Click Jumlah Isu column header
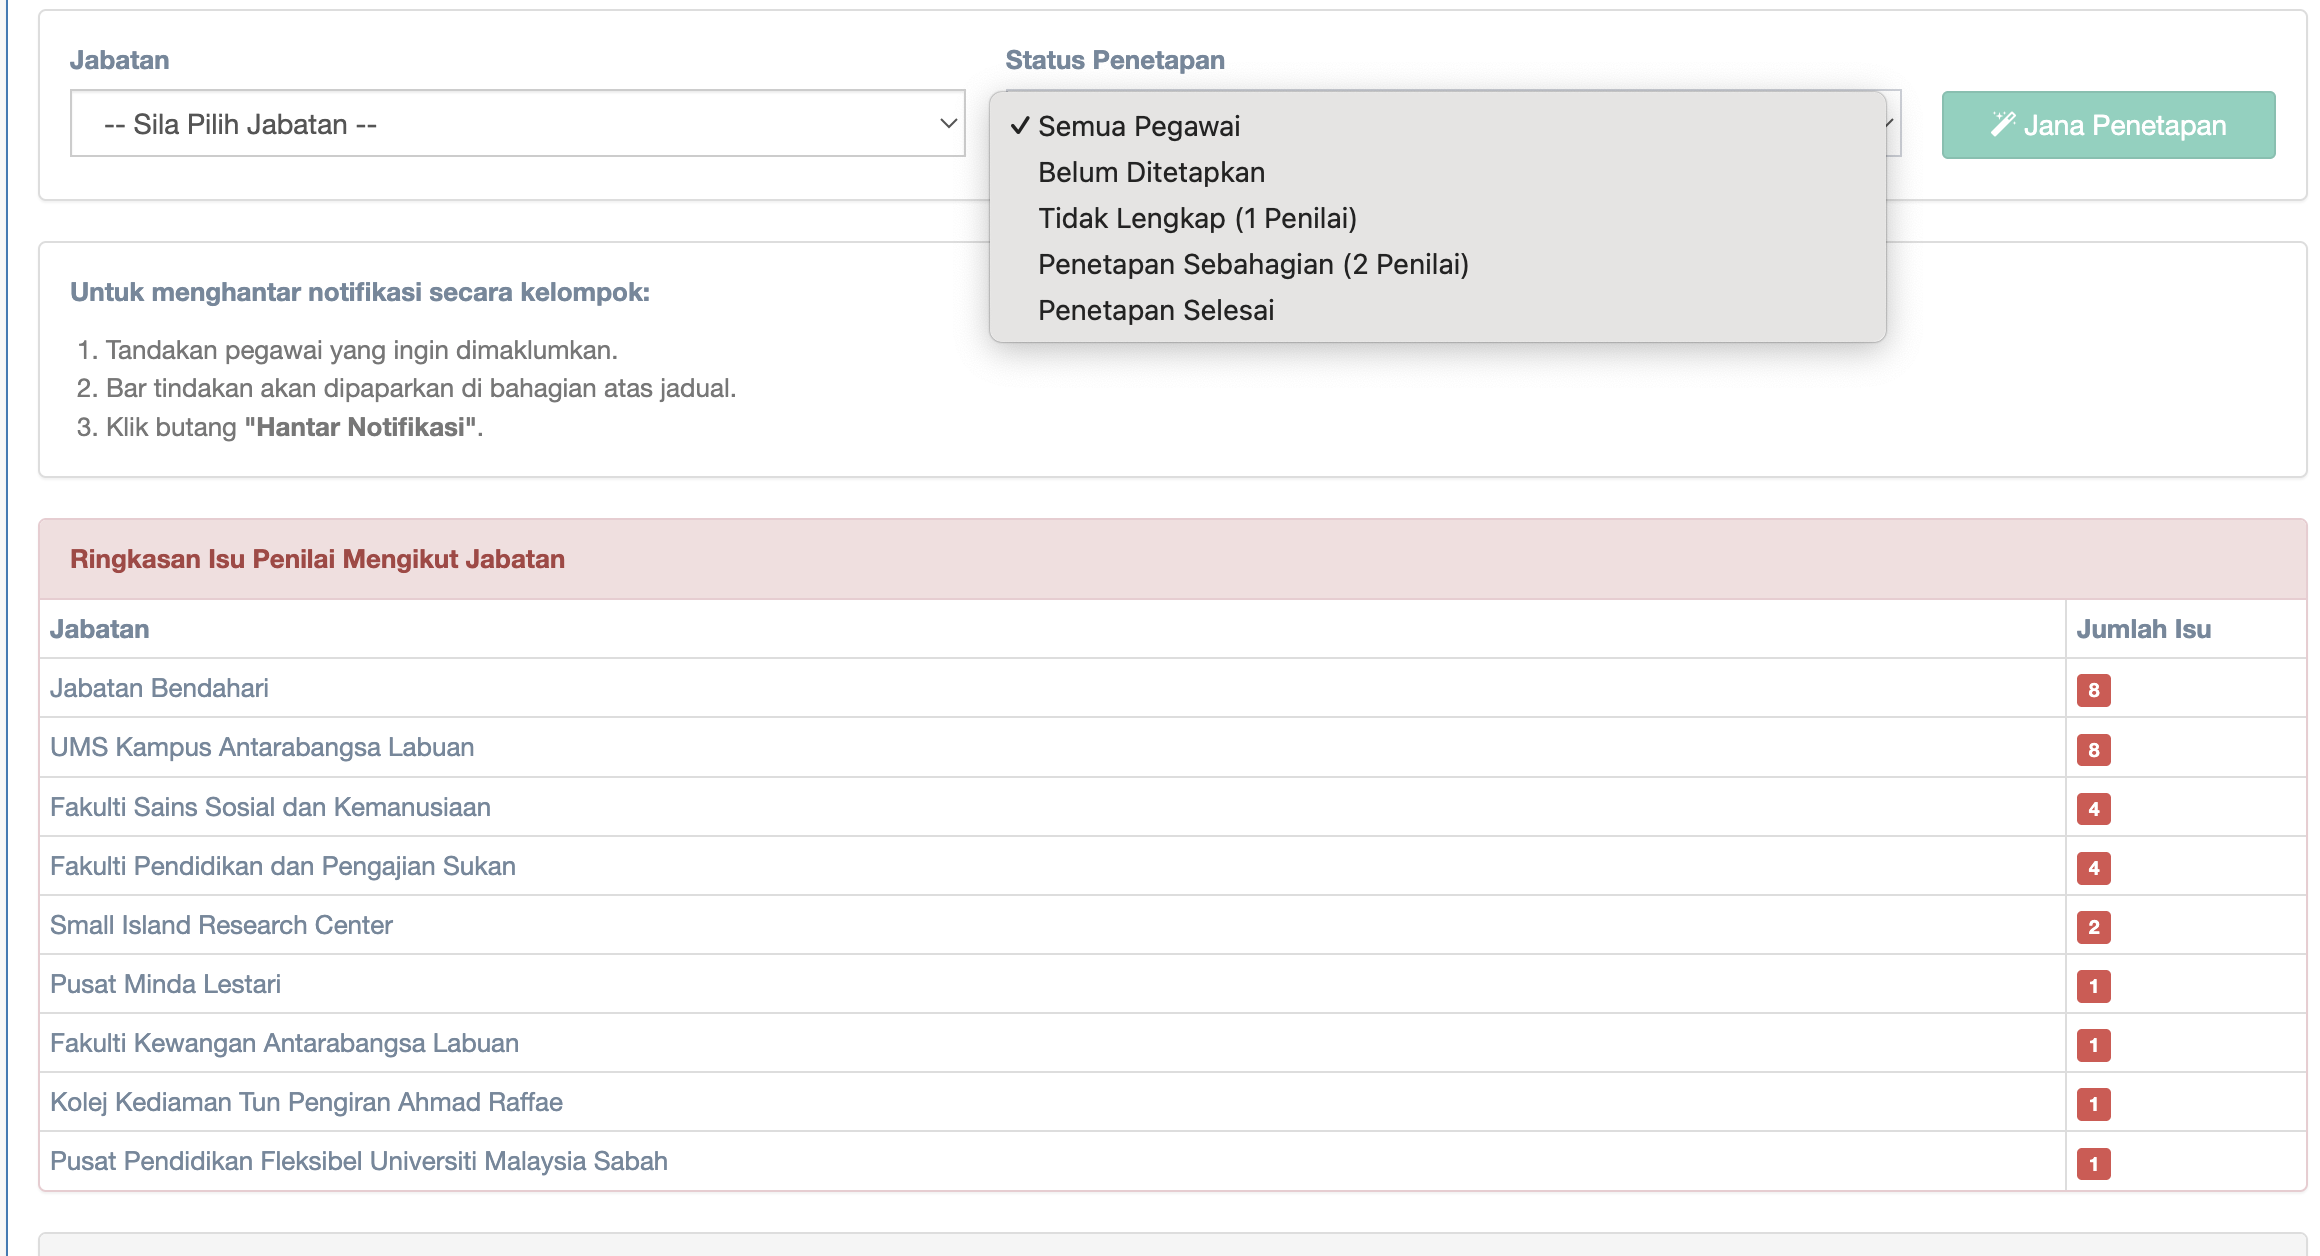2320x1256 pixels. (2143, 629)
